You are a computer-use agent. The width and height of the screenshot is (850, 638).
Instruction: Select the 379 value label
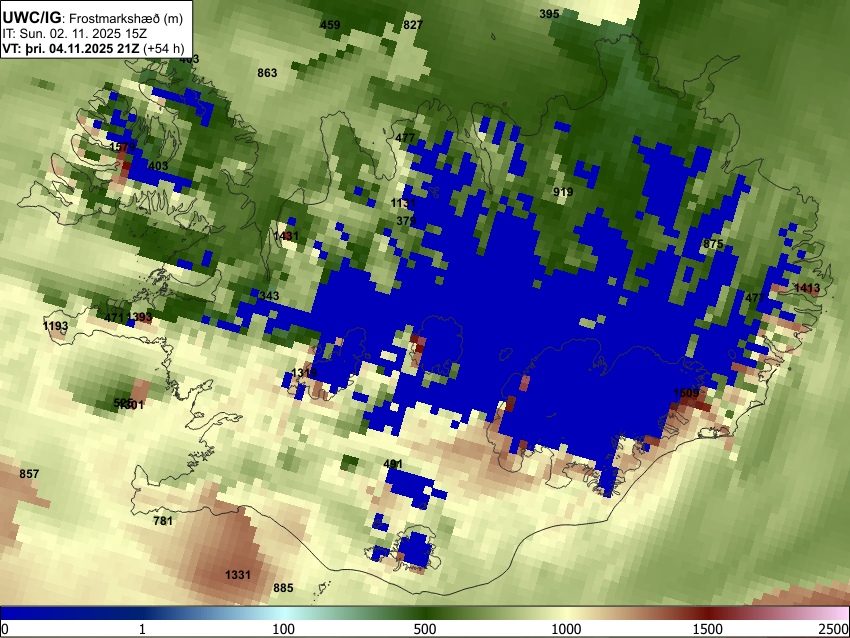[x=407, y=221]
